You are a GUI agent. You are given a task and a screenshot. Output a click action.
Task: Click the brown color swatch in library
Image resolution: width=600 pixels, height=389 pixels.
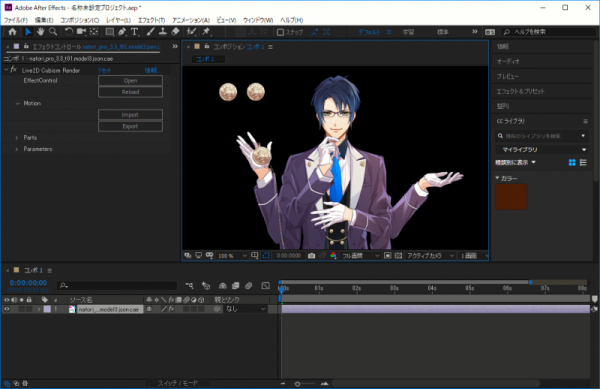tap(511, 197)
